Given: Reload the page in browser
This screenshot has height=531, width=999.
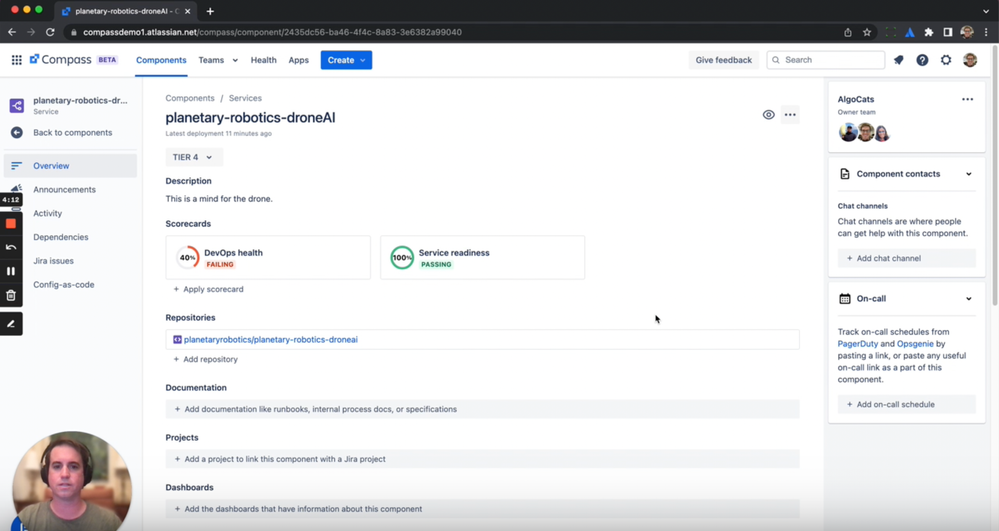Looking at the screenshot, I should [x=50, y=32].
